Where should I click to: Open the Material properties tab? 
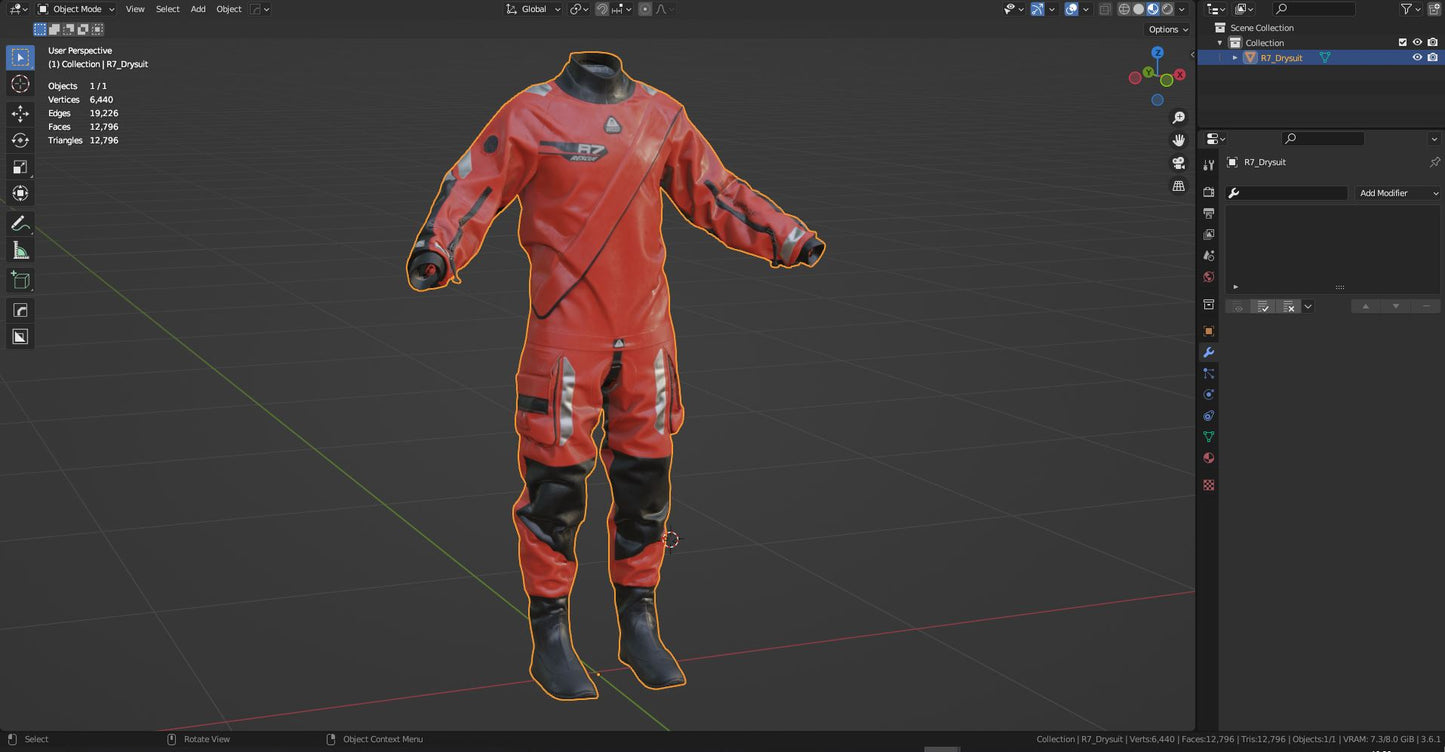[x=1209, y=458]
